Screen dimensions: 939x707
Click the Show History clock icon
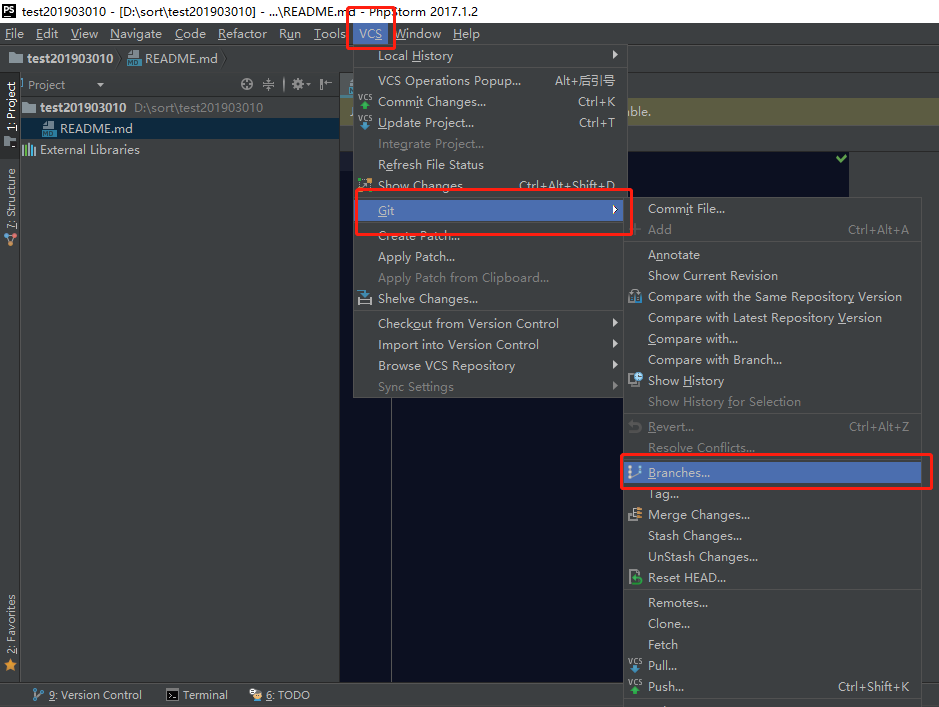[x=635, y=380]
